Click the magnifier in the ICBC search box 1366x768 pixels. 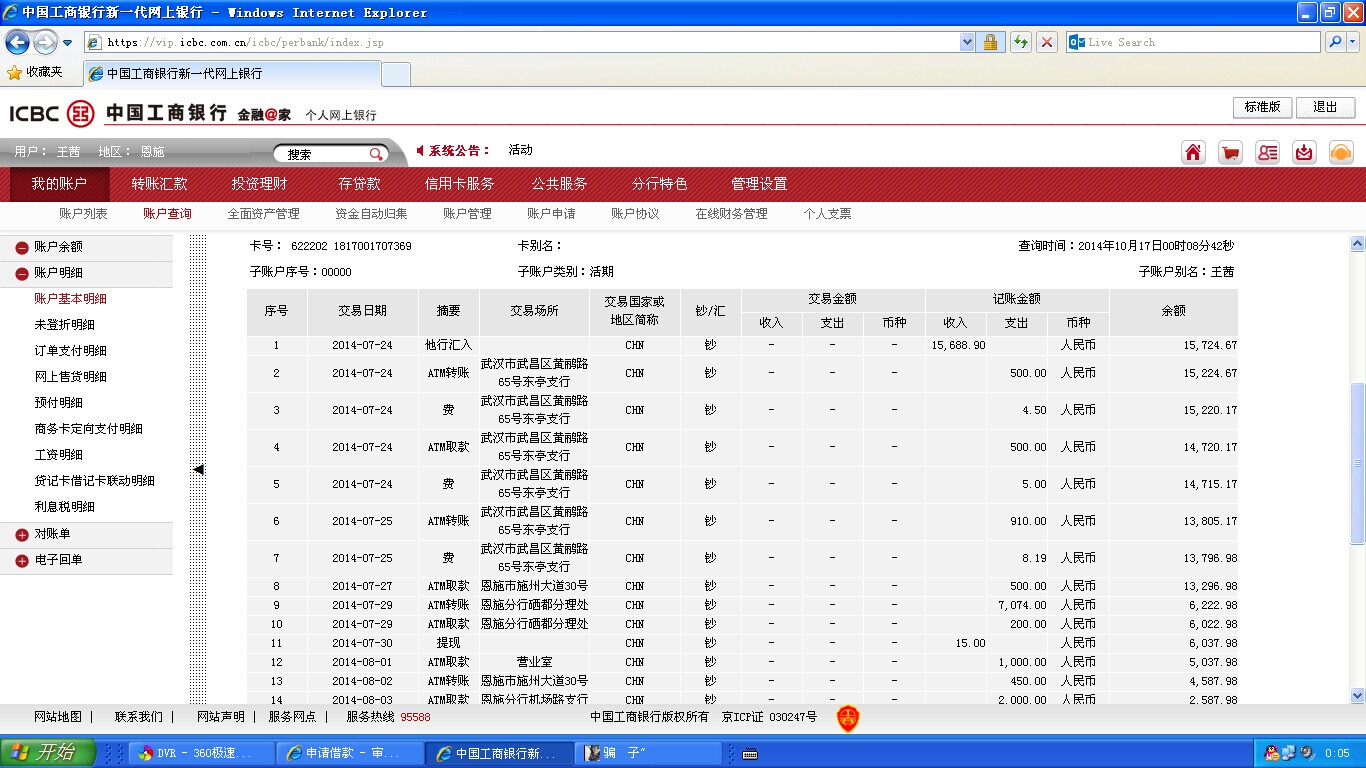tap(376, 154)
